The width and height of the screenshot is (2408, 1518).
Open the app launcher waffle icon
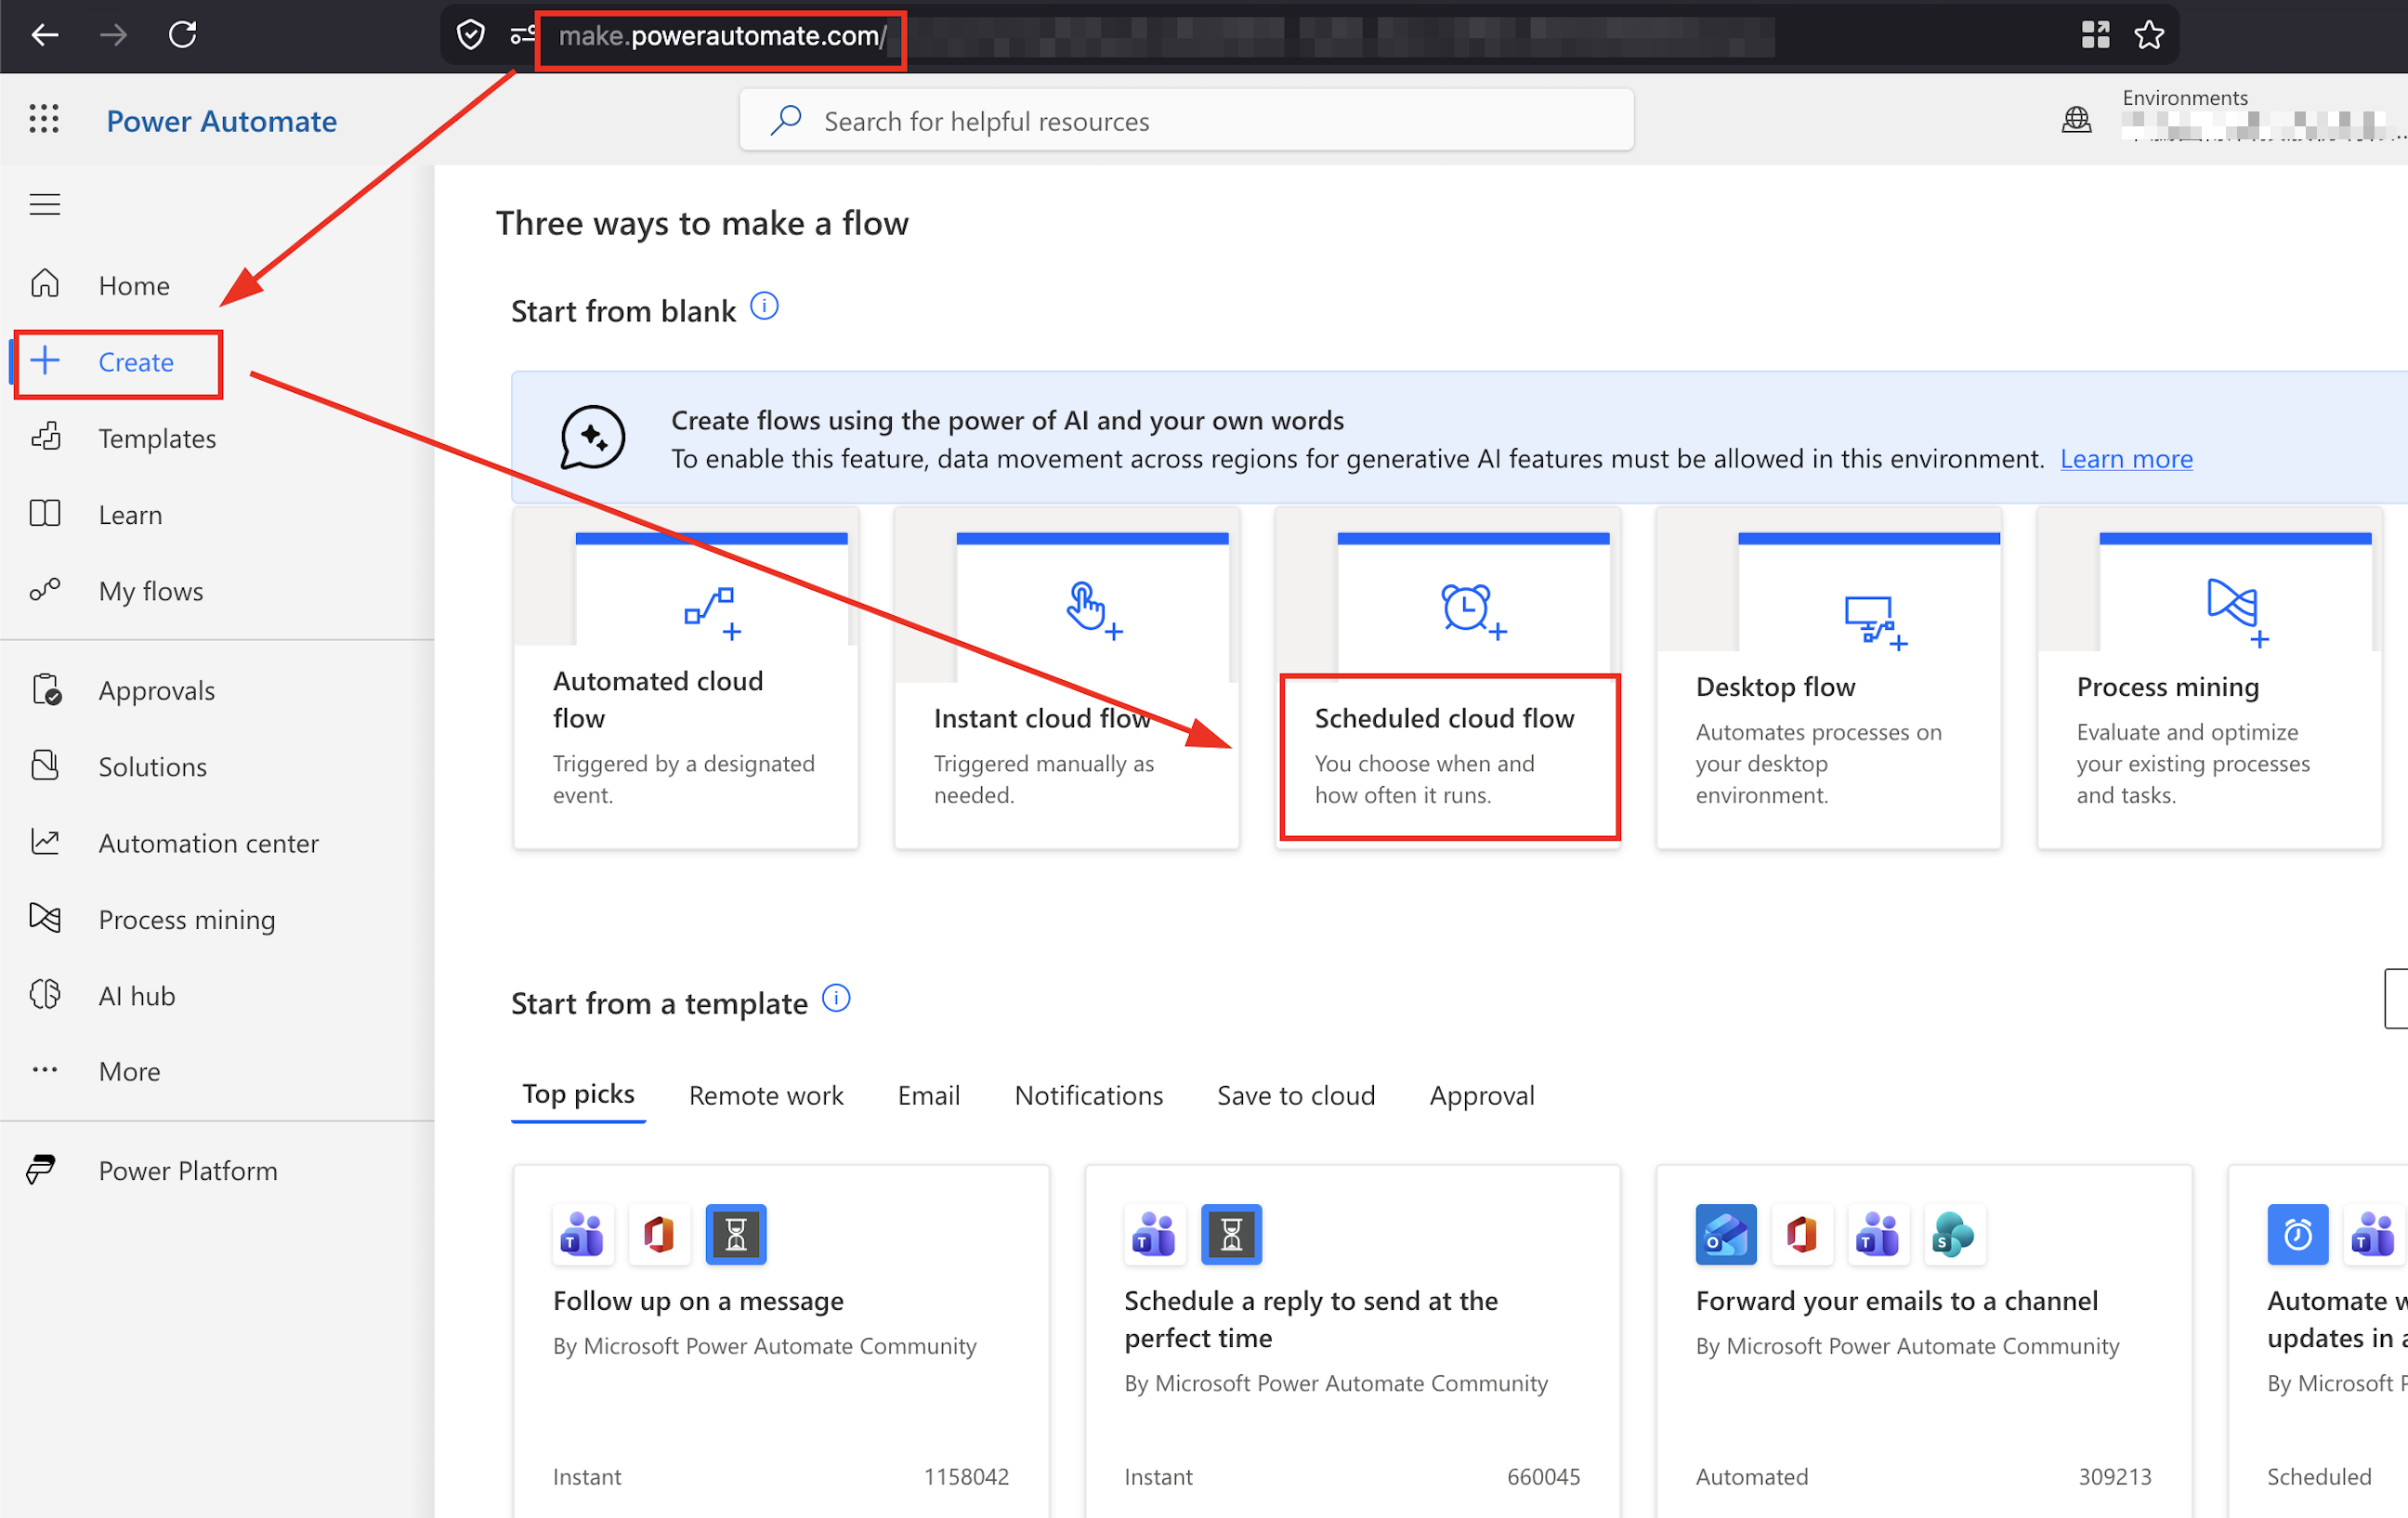coord(44,120)
